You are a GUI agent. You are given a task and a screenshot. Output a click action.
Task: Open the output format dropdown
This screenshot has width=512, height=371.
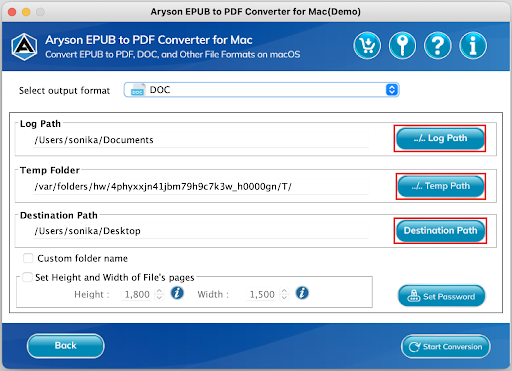click(x=262, y=90)
